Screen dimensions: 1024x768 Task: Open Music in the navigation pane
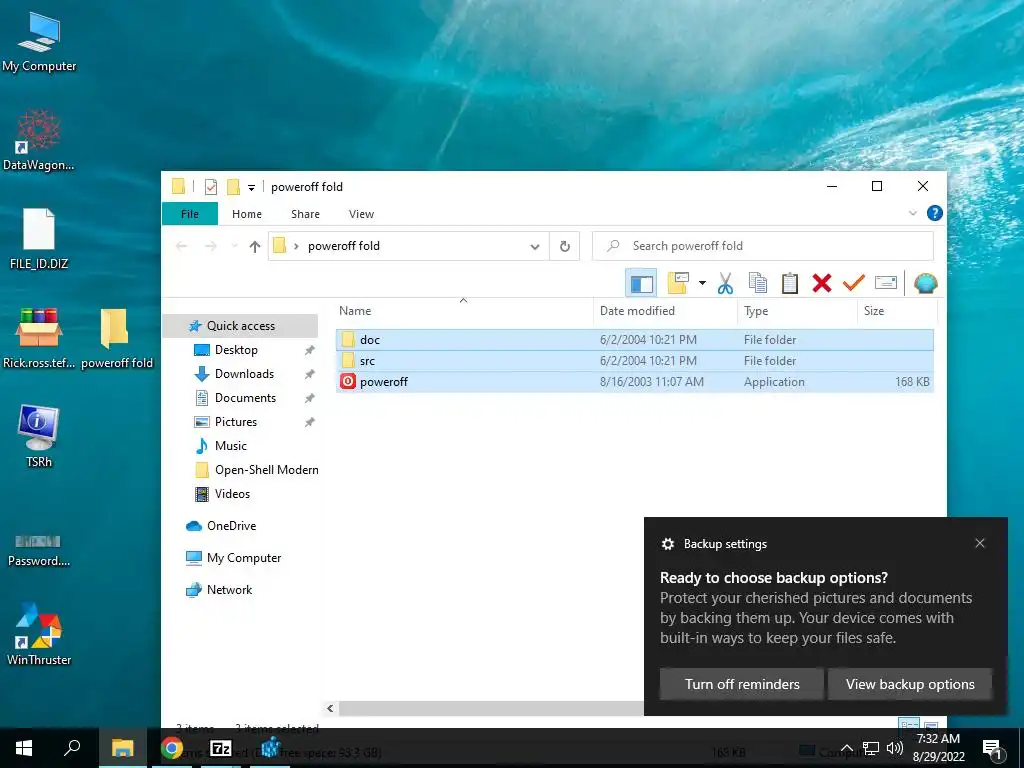[x=231, y=446]
